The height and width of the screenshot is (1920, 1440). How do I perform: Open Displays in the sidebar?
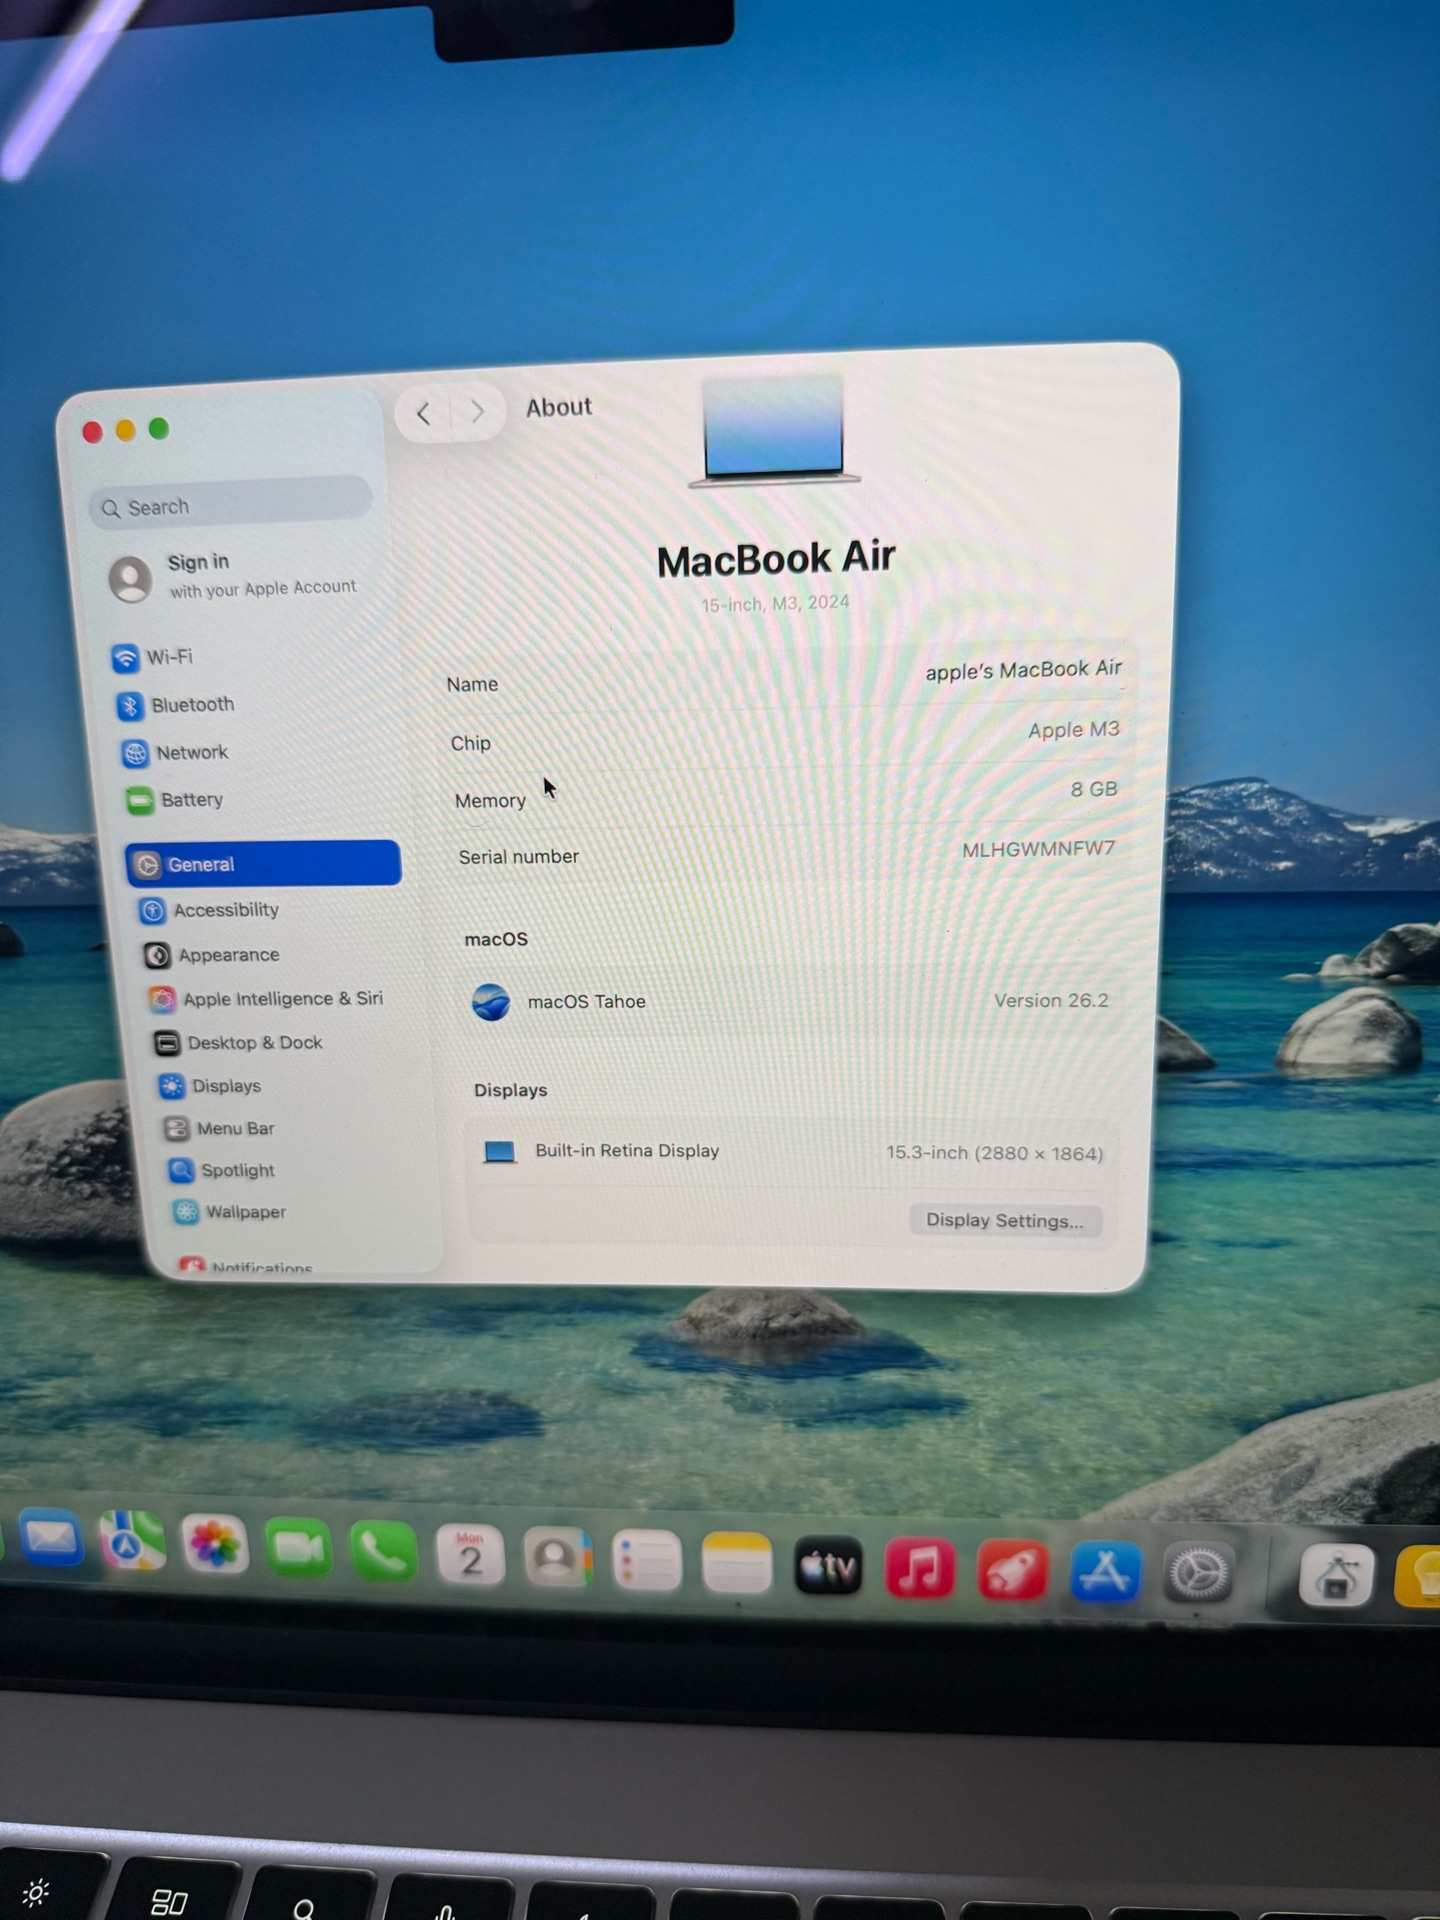click(x=211, y=1086)
